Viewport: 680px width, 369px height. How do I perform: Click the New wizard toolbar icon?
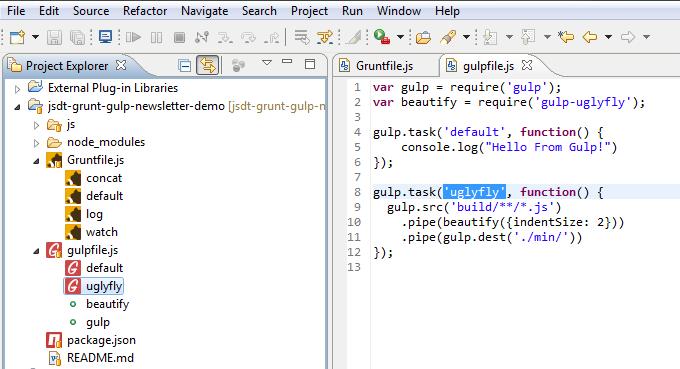coord(17,37)
